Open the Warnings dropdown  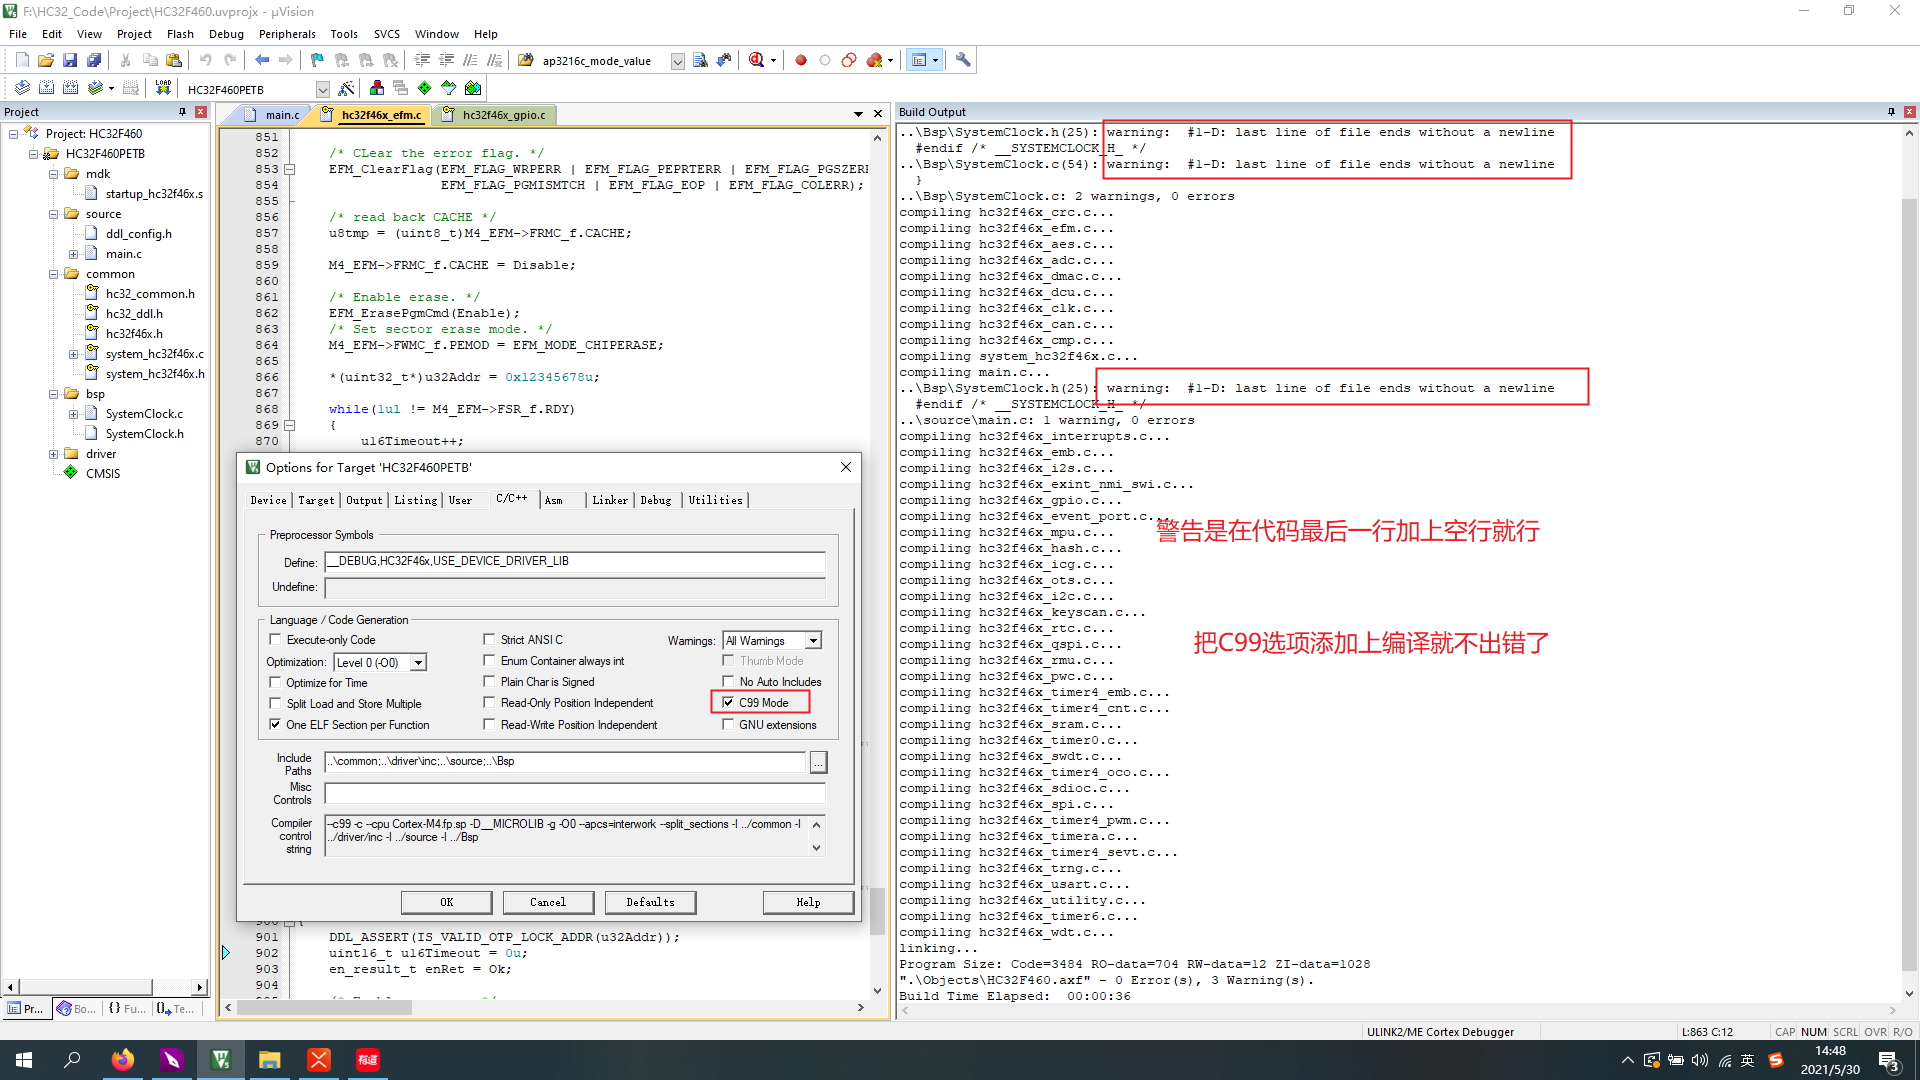click(x=813, y=641)
